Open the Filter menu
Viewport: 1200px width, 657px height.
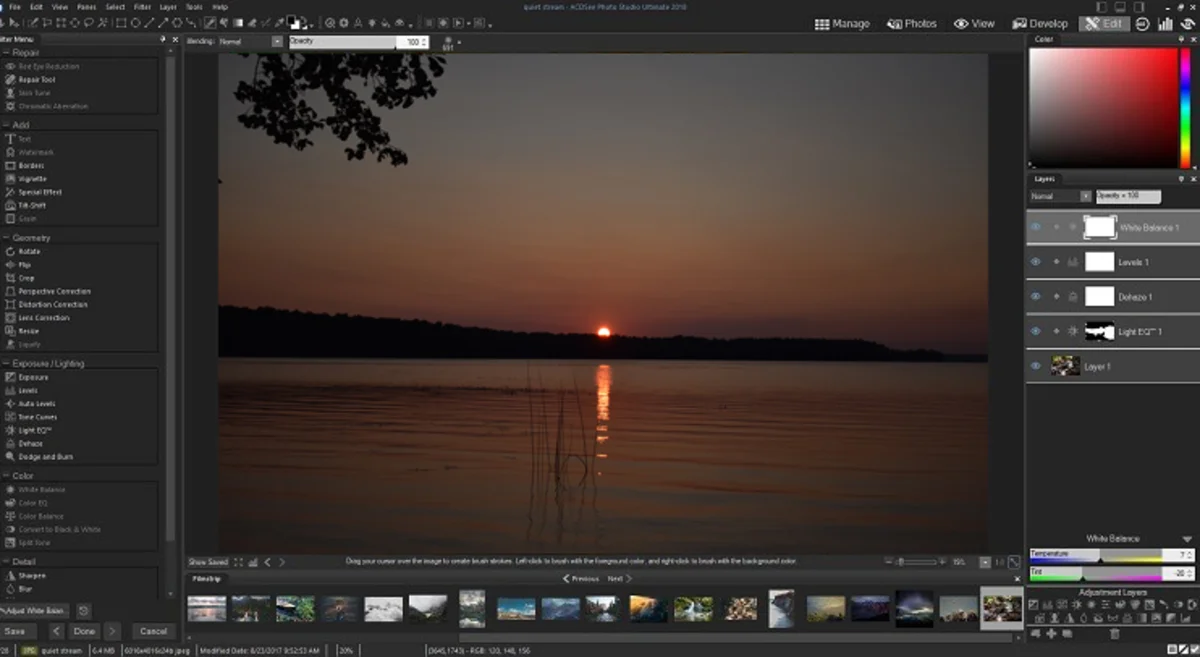coord(142,6)
